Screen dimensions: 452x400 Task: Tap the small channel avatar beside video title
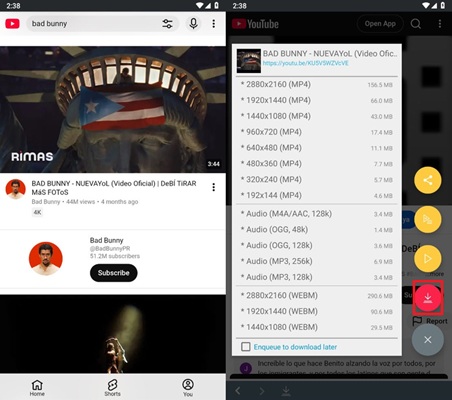pyautogui.click(x=16, y=189)
